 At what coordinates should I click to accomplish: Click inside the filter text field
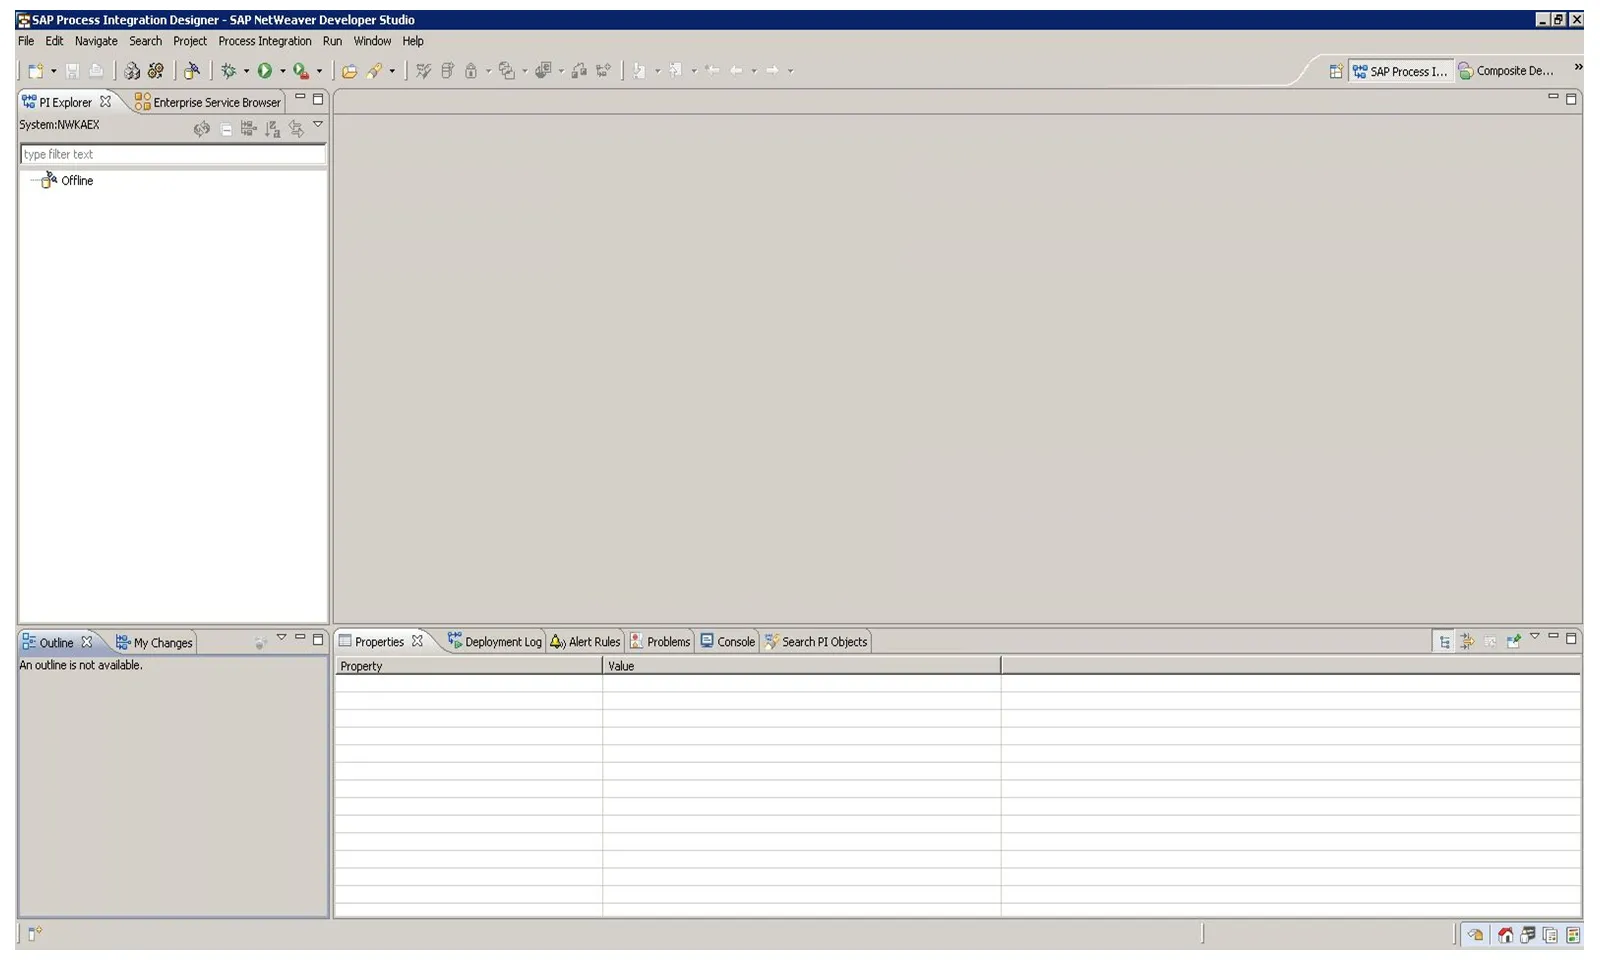[170, 154]
